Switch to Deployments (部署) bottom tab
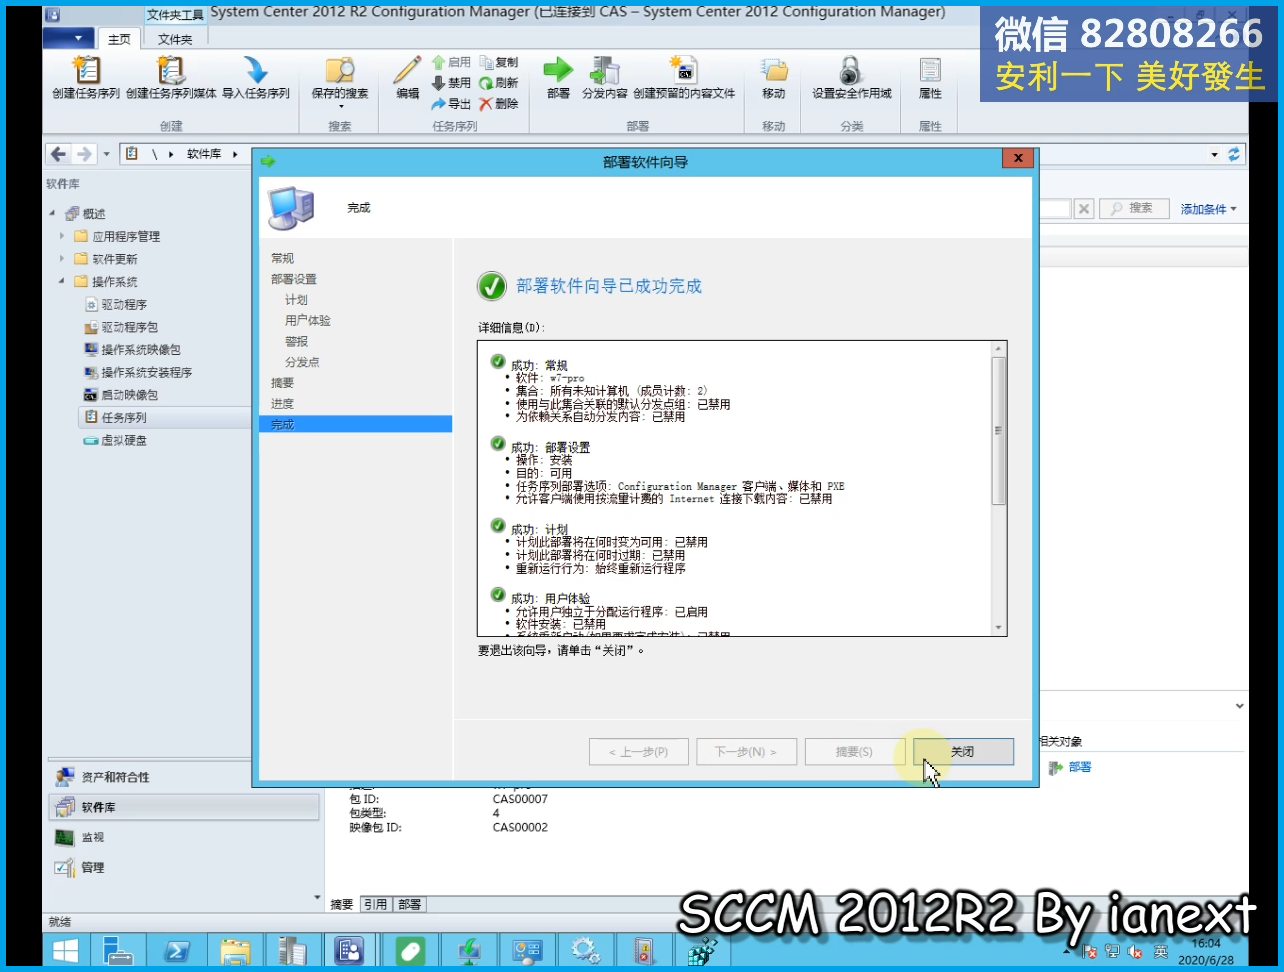Viewport: 1284px width, 972px height. pos(410,904)
